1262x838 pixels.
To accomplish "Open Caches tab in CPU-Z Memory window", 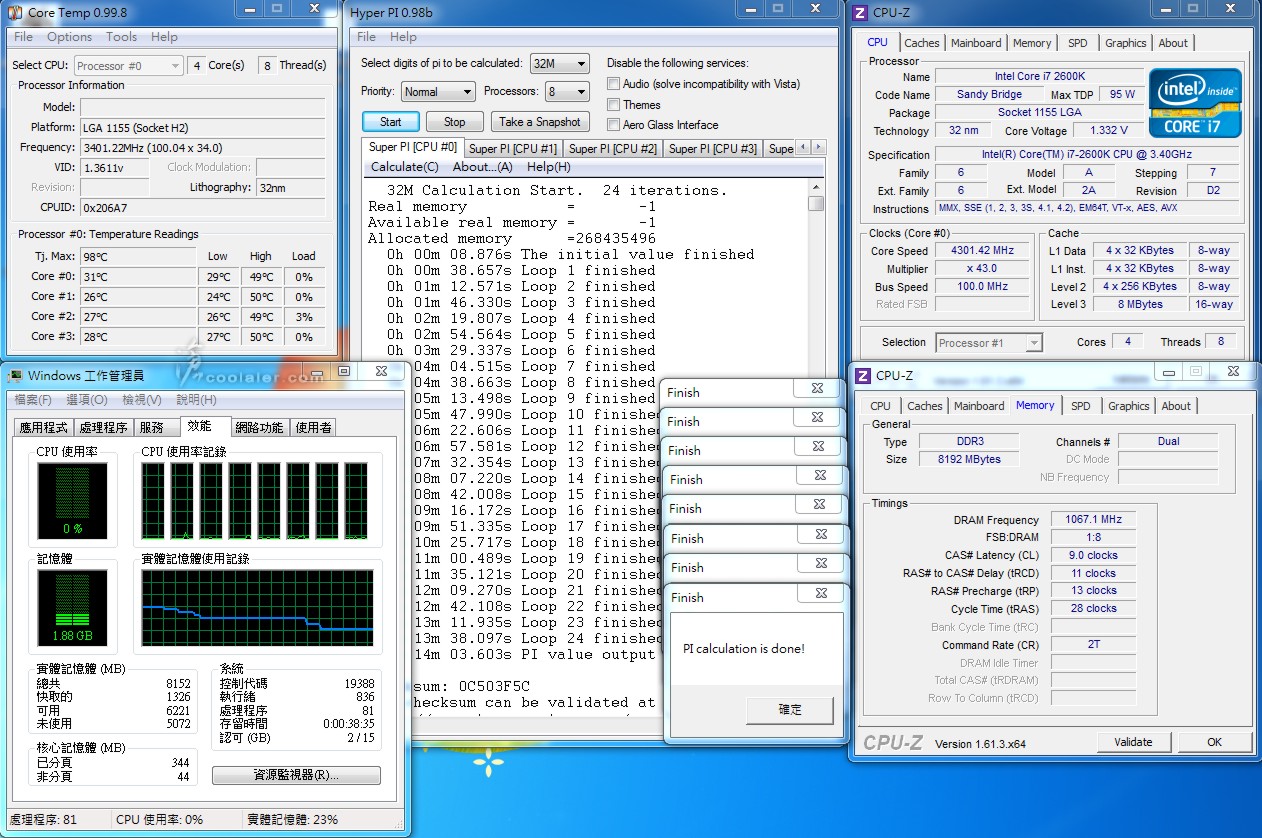I will (x=925, y=406).
